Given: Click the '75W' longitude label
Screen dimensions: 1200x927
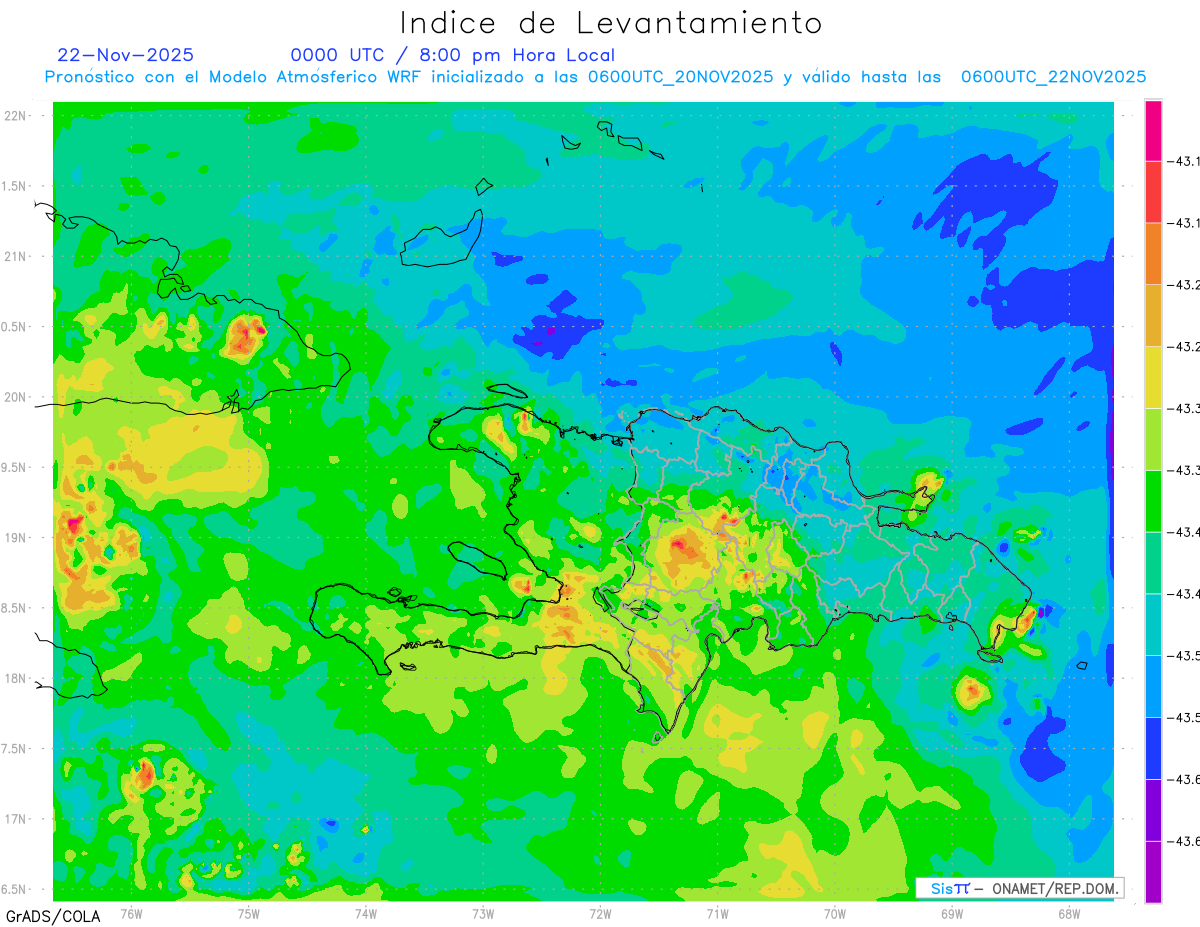Looking at the screenshot, I should (249, 914).
